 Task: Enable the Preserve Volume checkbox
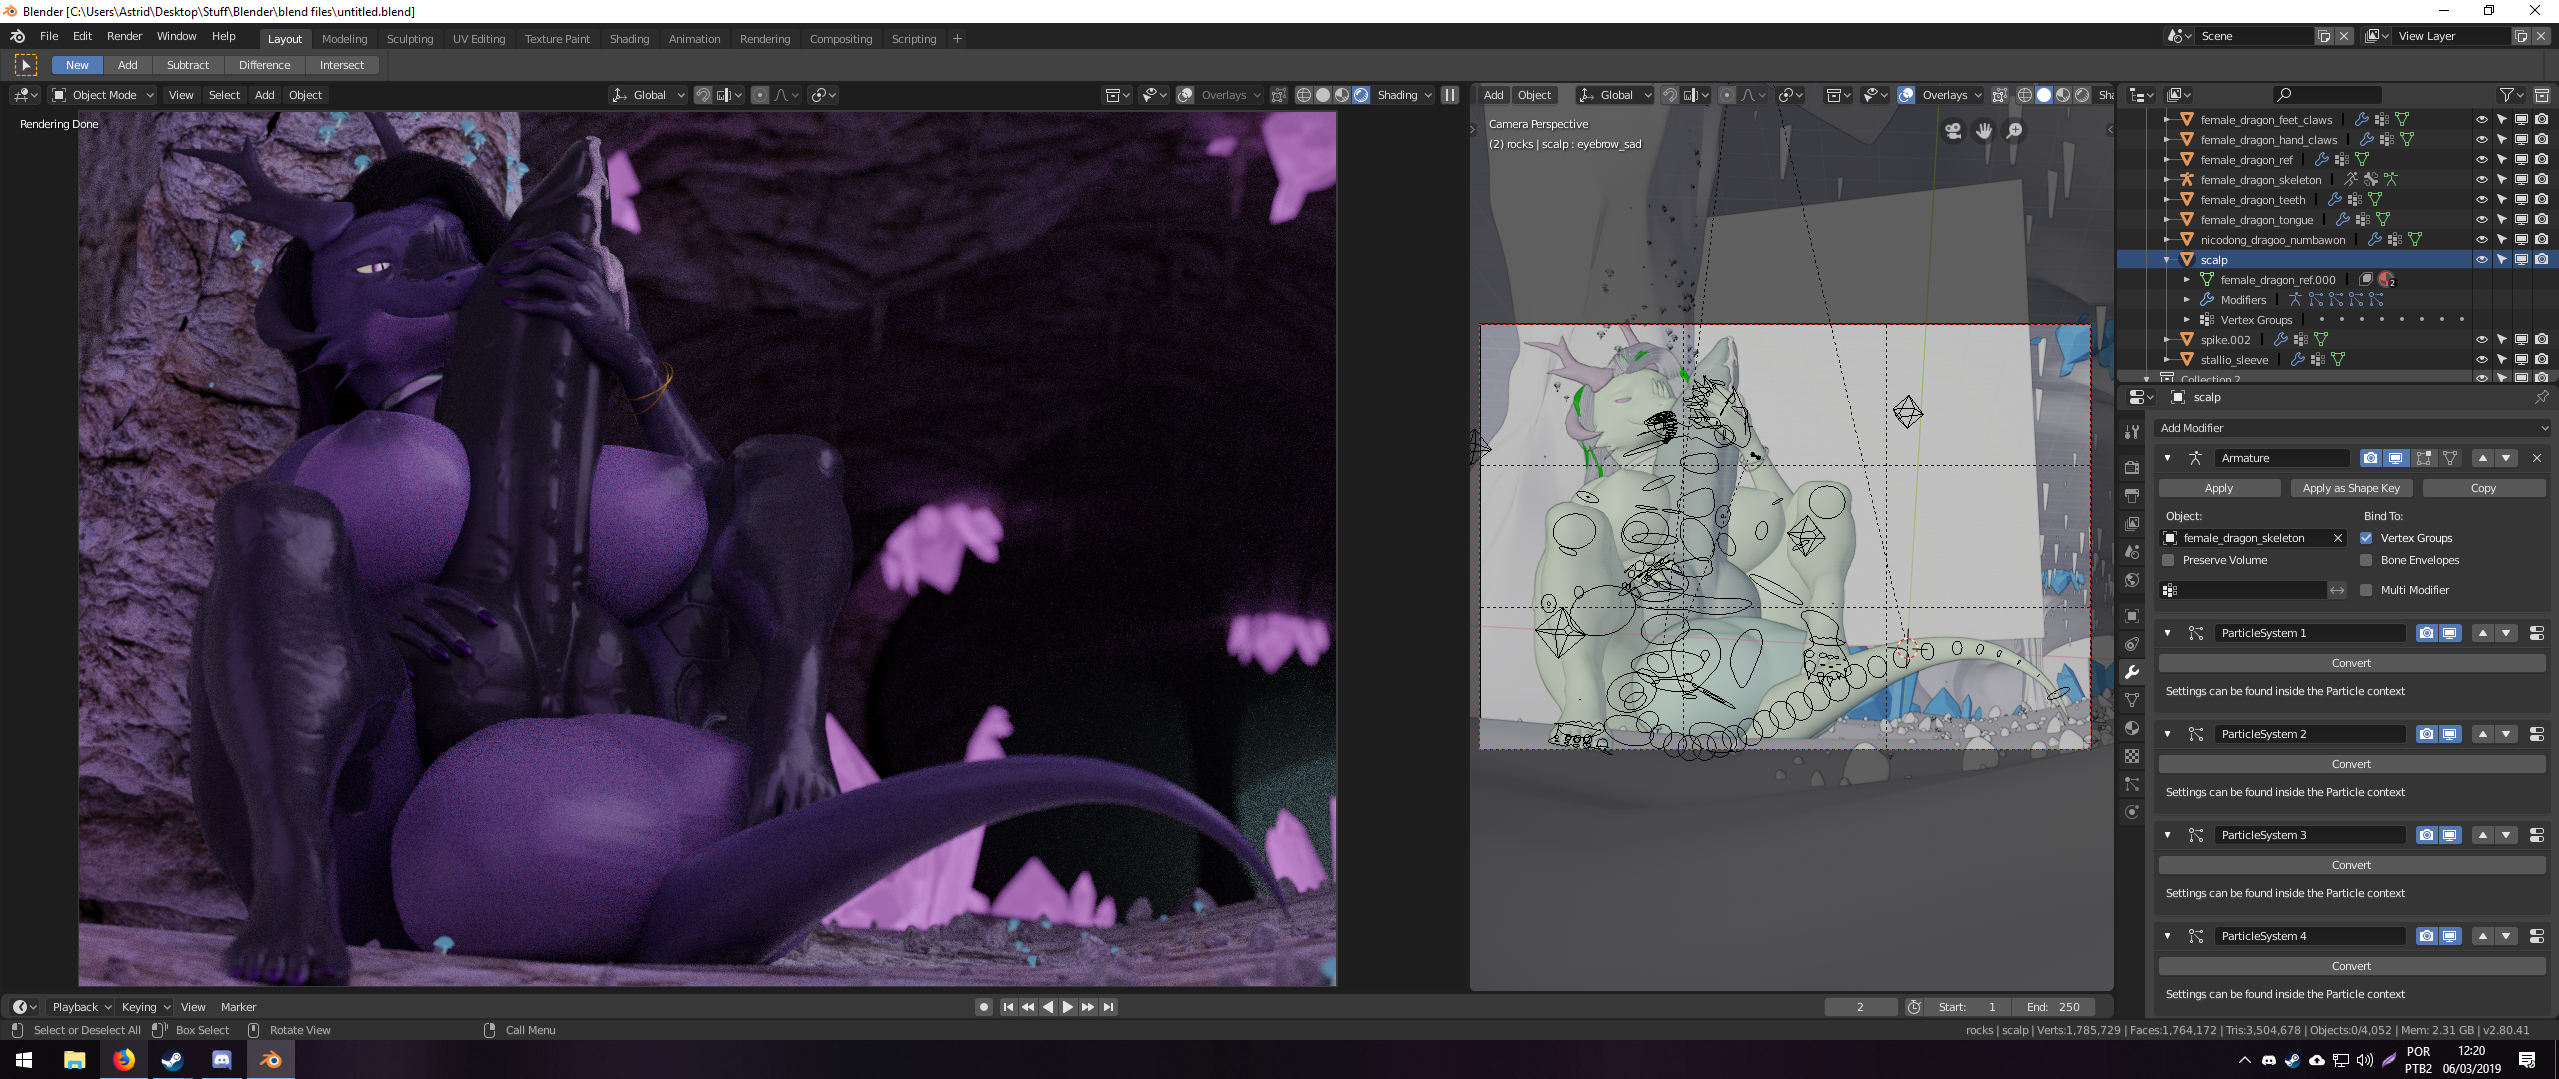2169,560
